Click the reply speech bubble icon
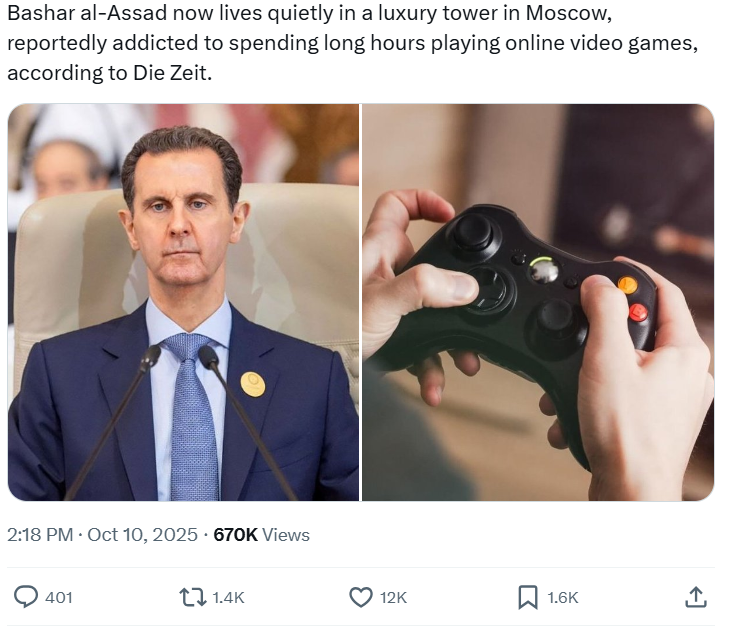 click(x=26, y=597)
